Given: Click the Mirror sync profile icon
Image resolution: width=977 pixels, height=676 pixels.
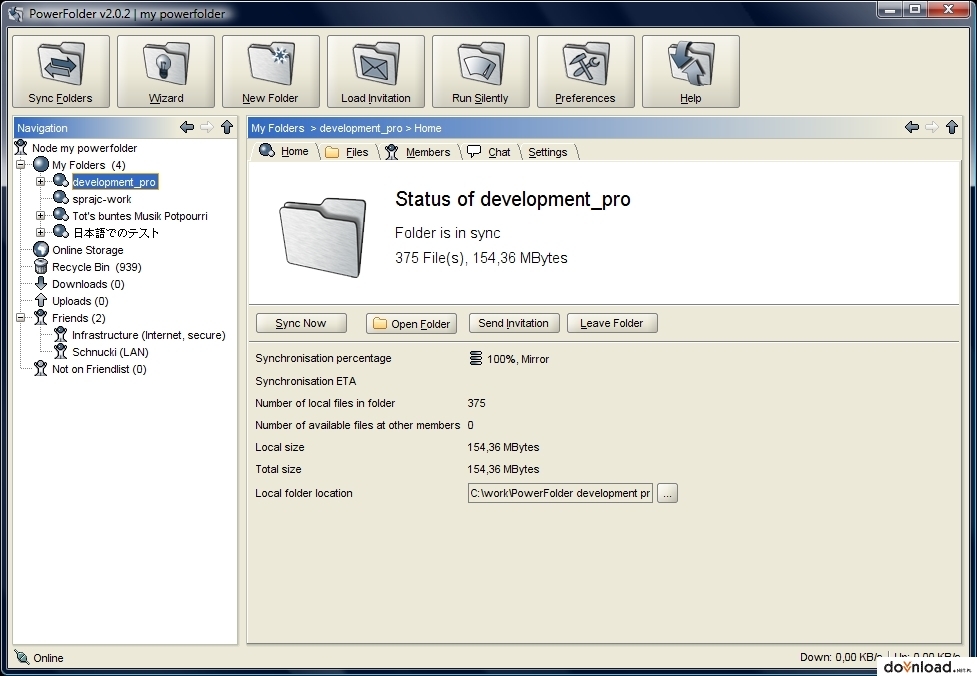Looking at the screenshot, I should point(475,358).
